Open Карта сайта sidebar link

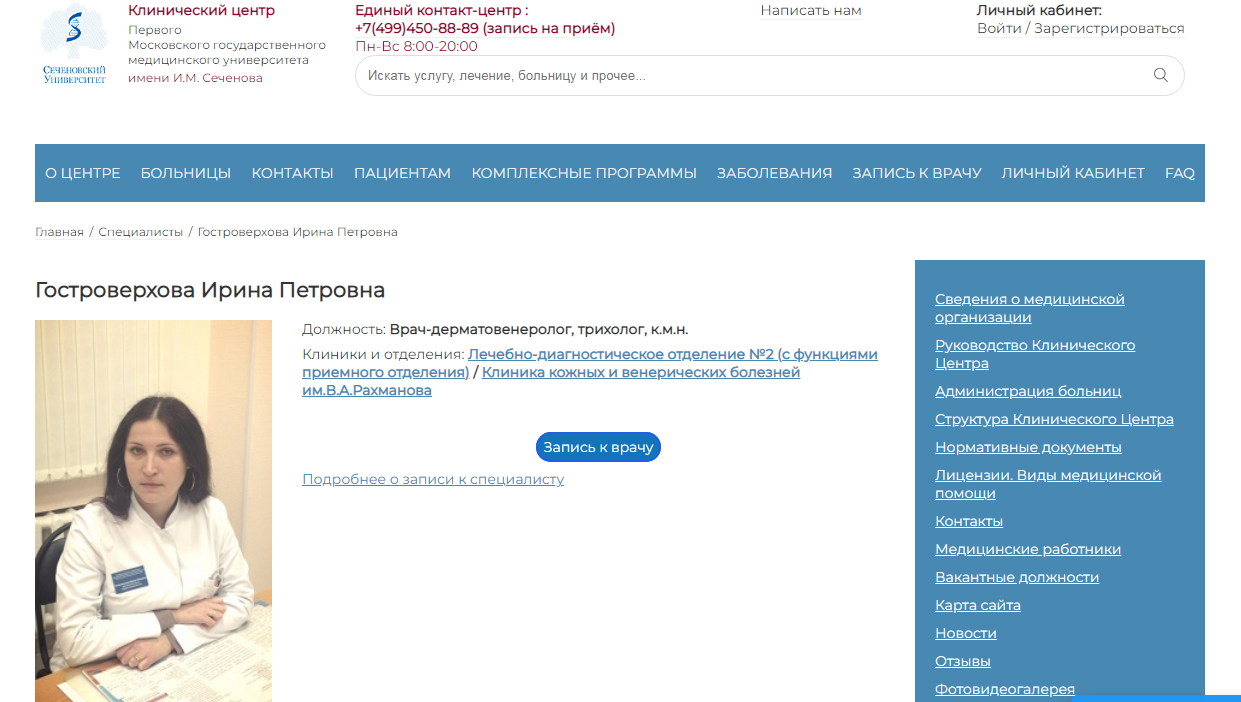point(978,606)
